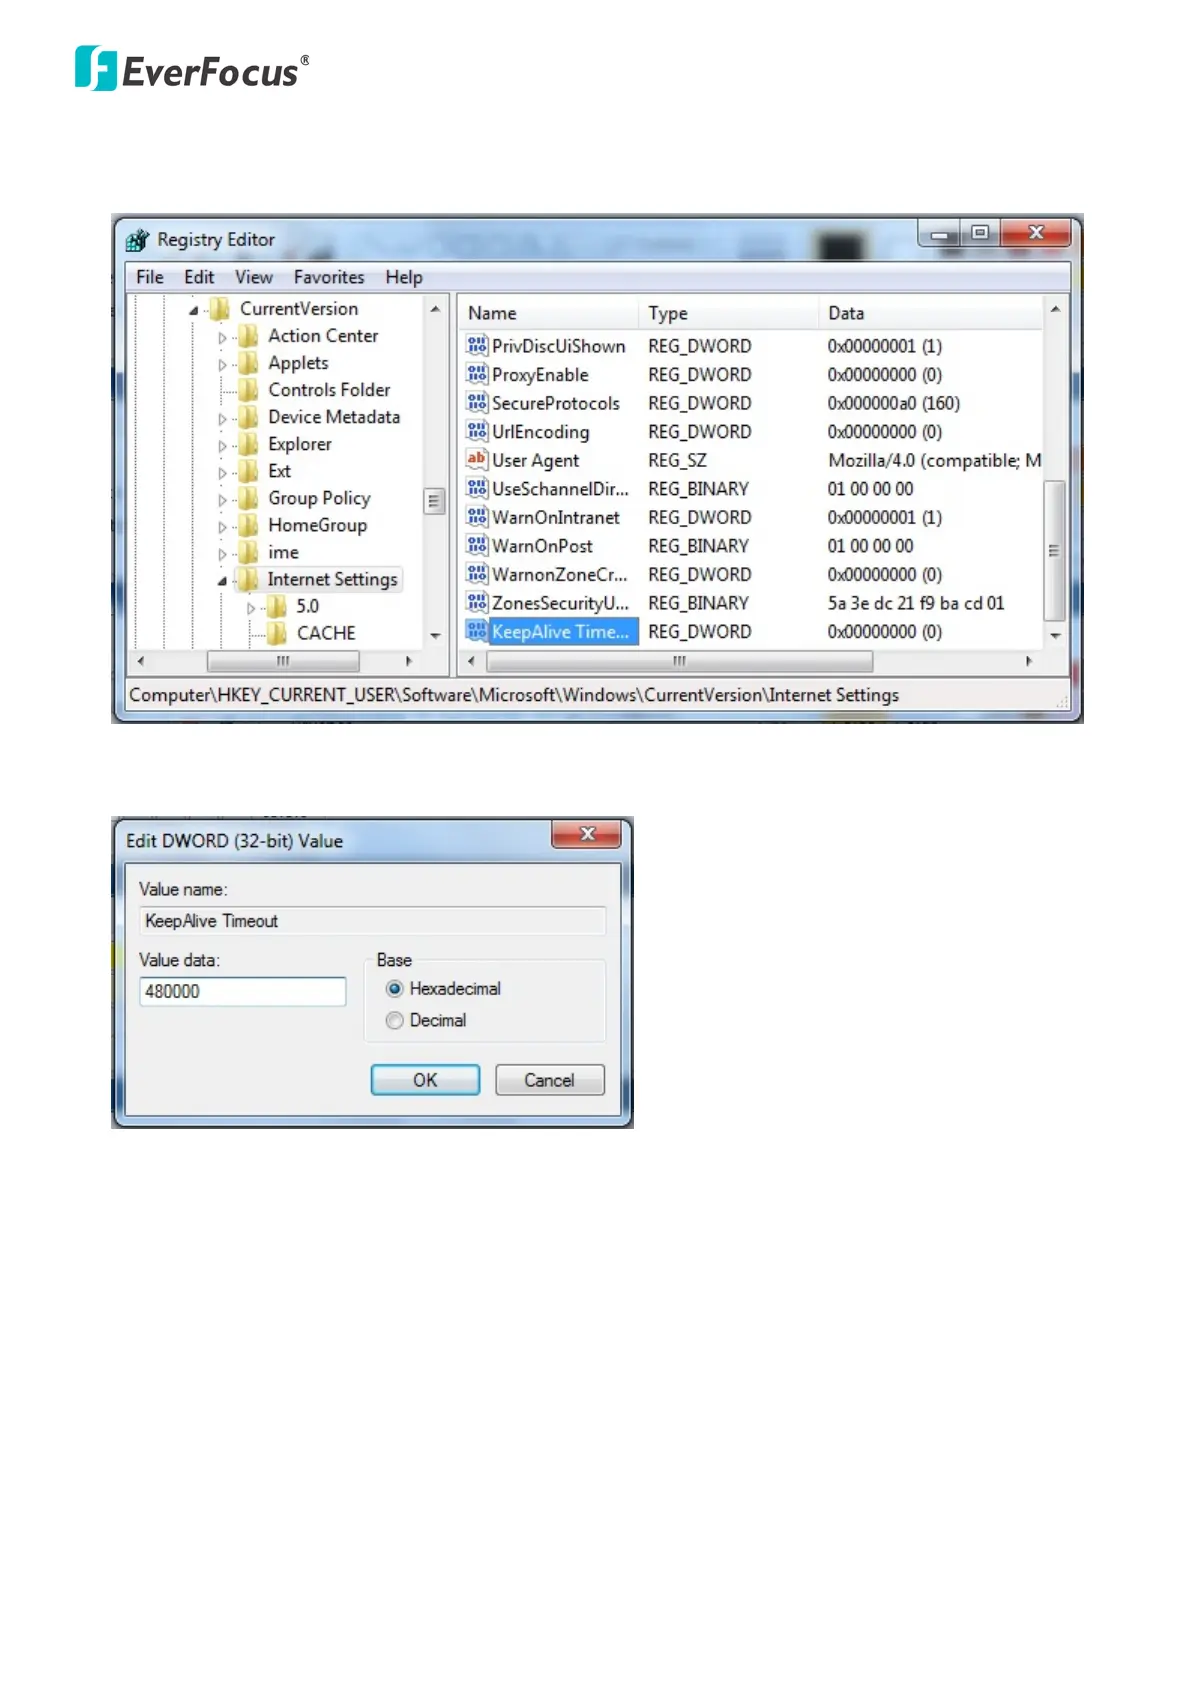Click the values pane horizontal scrollbar
Image resolution: width=1190 pixels, height=1684 pixels.
pyautogui.click(x=679, y=662)
